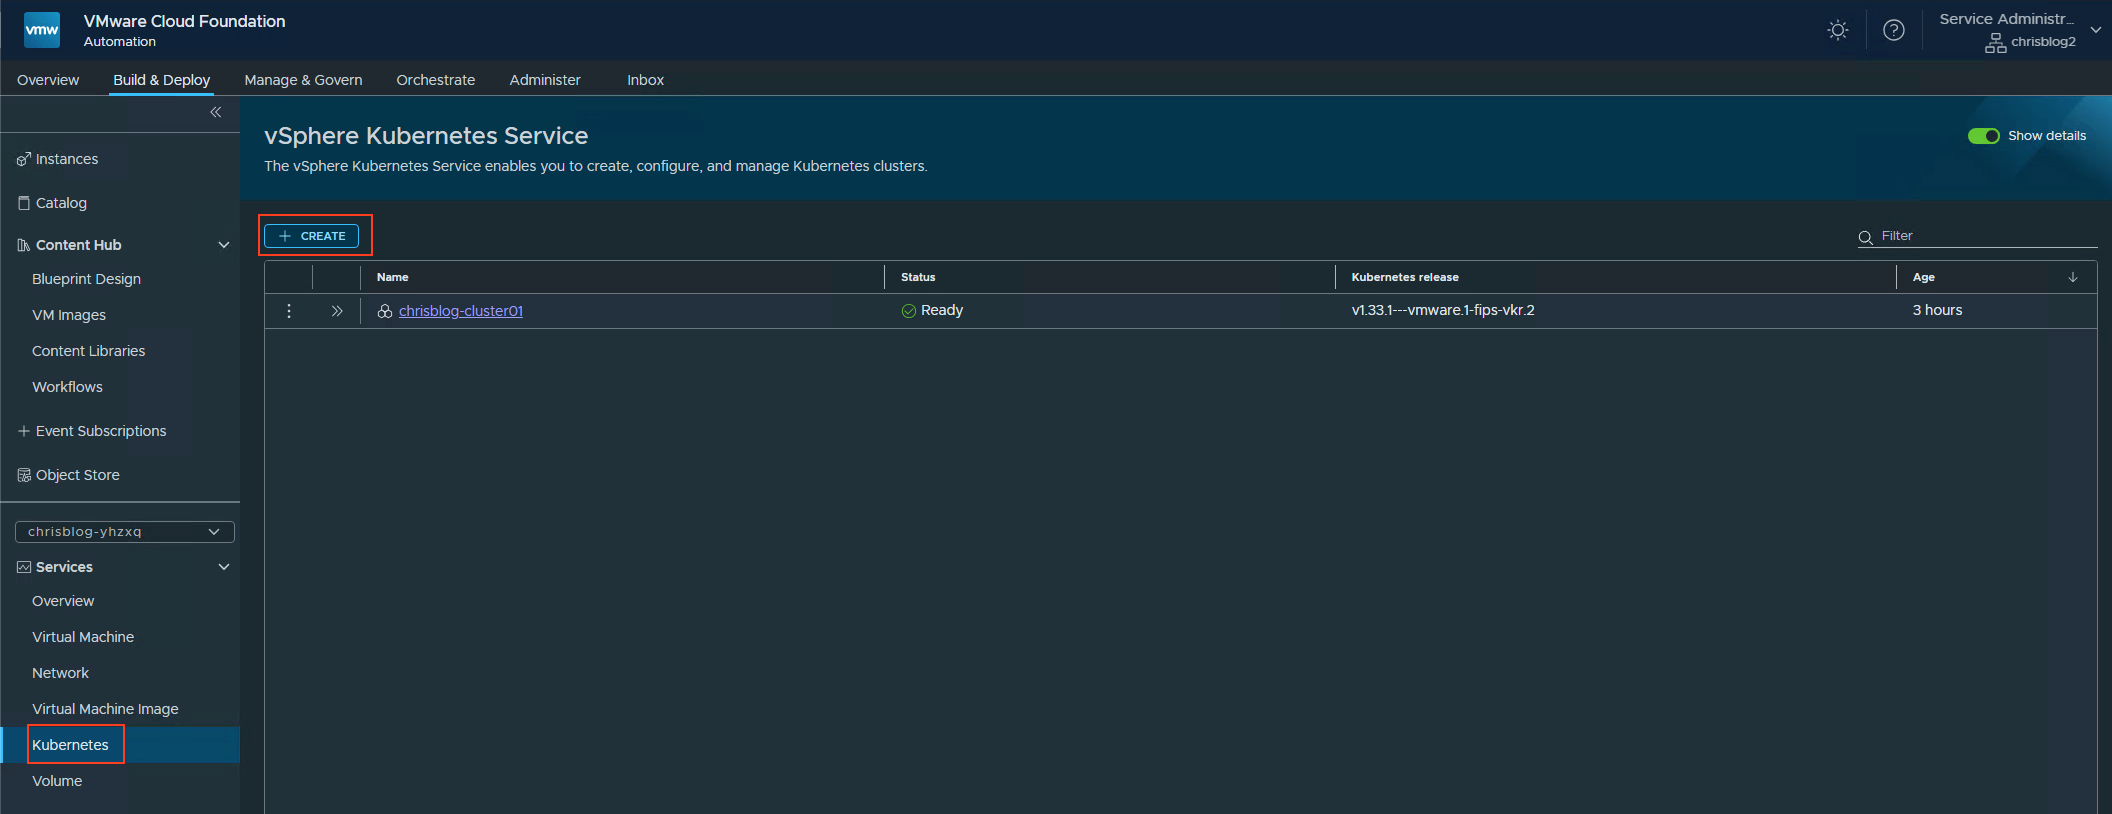Open the help question mark icon

(1894, 30)
